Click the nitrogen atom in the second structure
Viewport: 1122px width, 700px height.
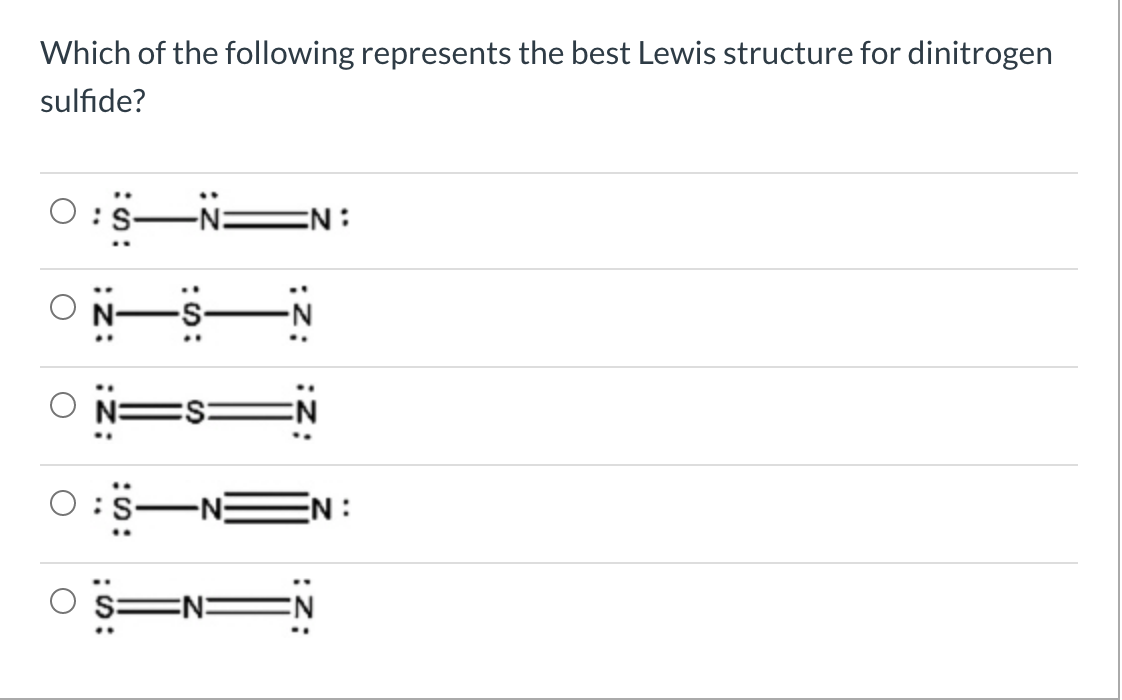101,315
